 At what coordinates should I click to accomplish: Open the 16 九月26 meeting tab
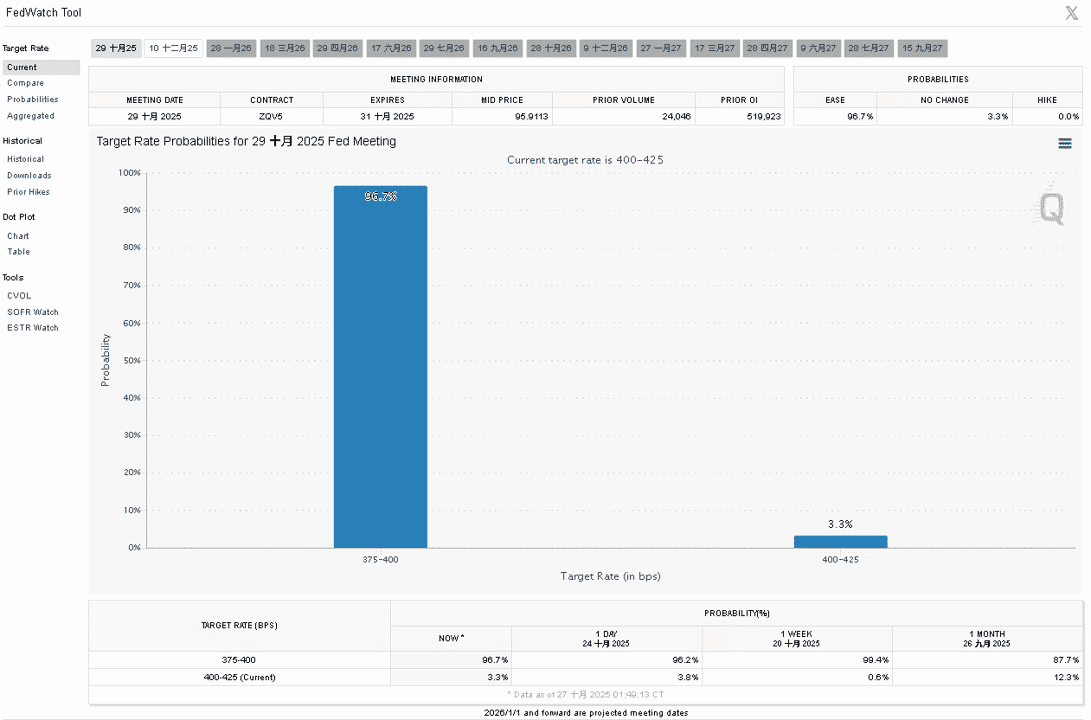497,48
